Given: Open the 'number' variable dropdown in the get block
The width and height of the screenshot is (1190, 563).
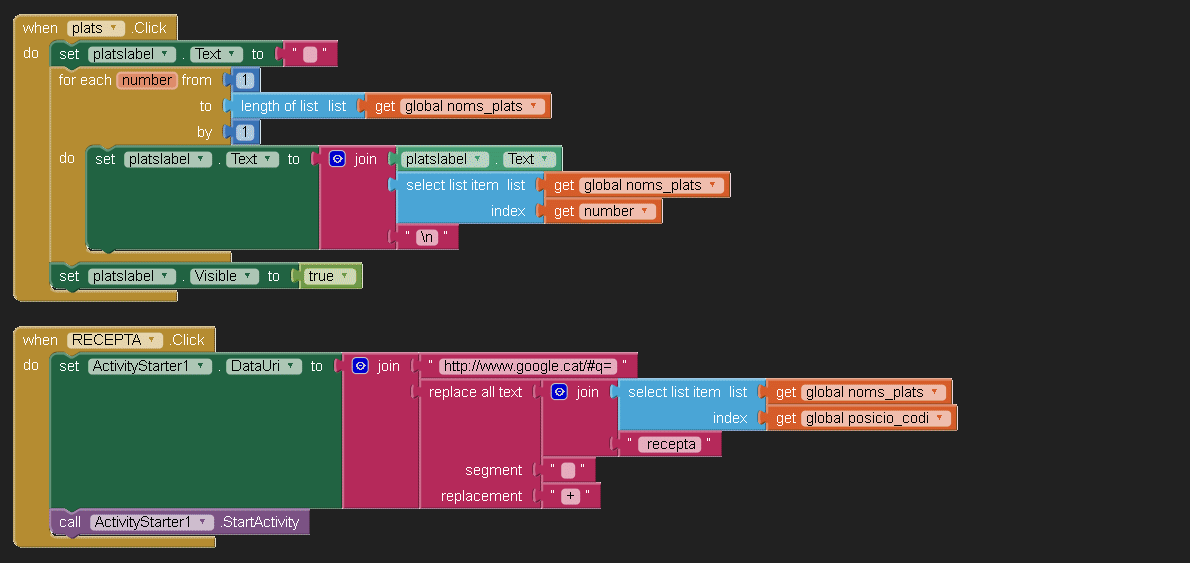Looking at the screenshot, I should pos(617,211).
